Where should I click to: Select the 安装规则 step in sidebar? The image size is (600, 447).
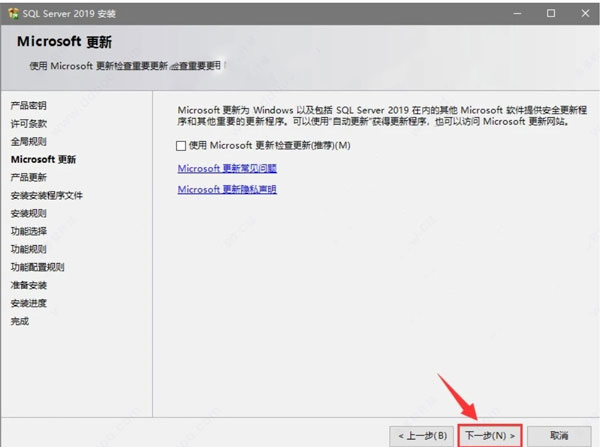click(29, 214)
